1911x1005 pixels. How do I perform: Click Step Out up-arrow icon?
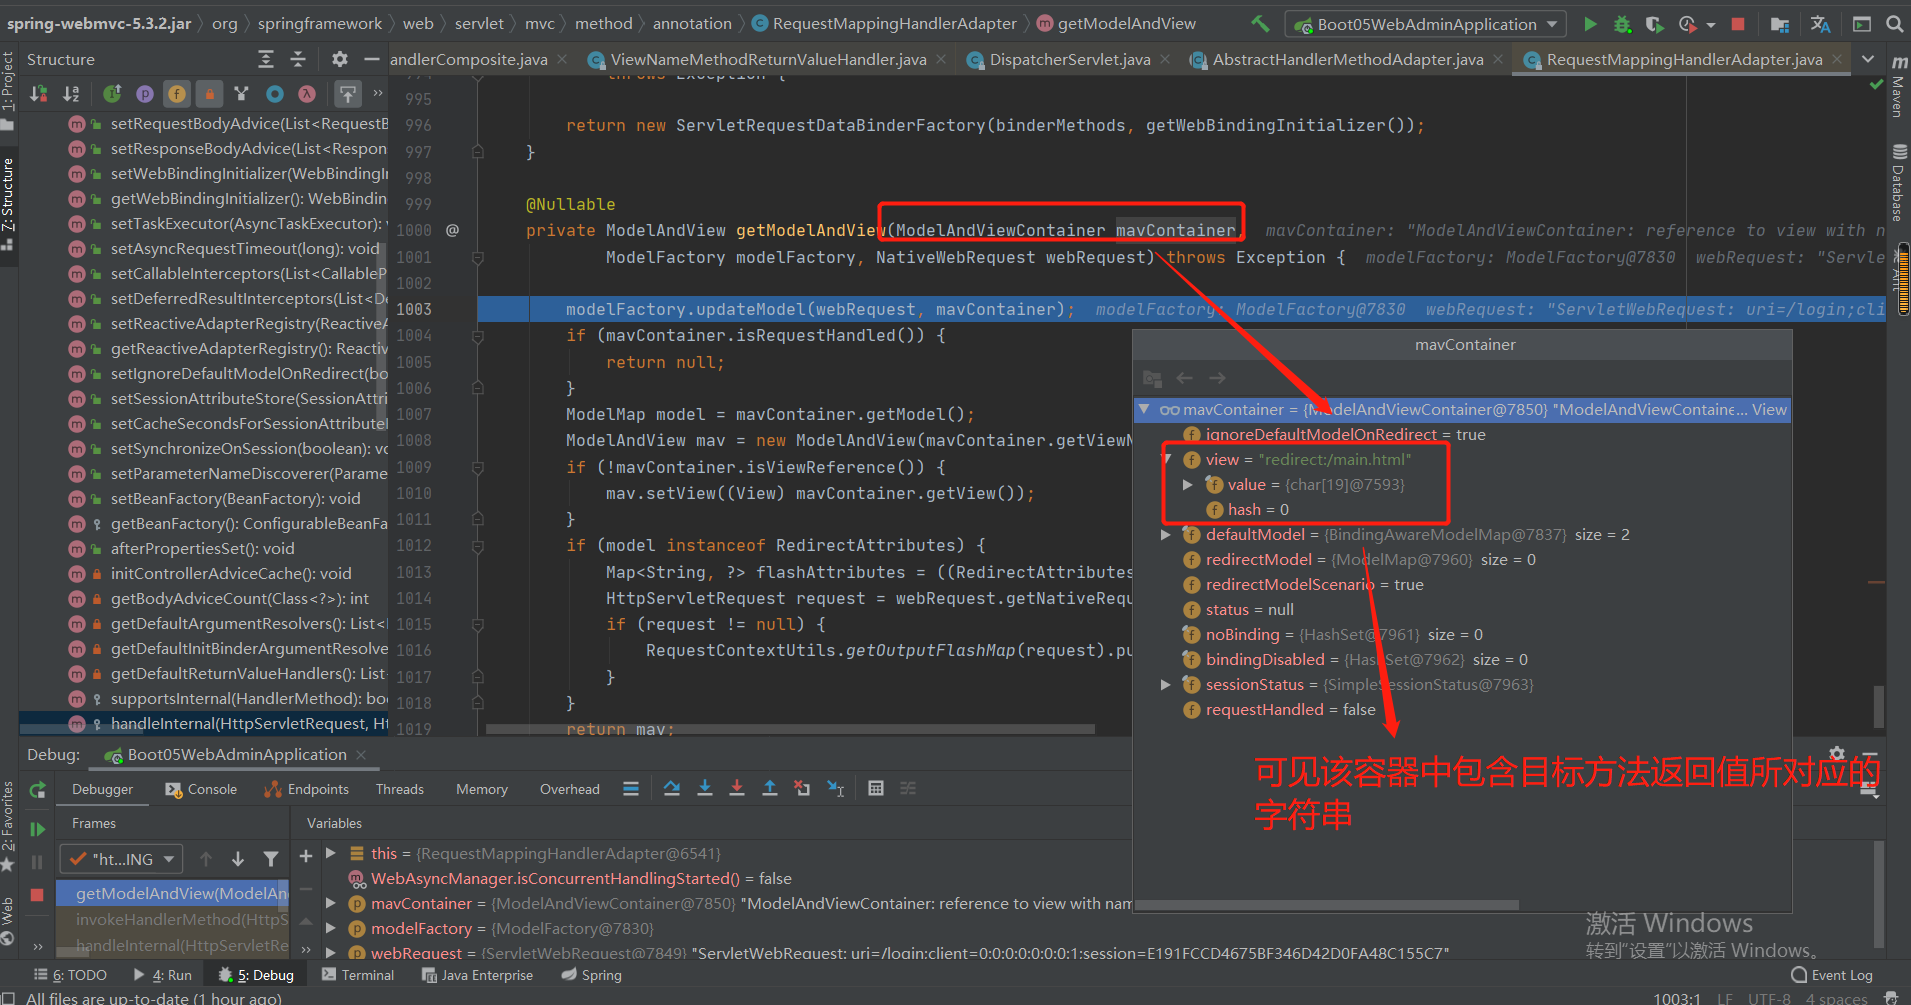(x=770, y=788)
